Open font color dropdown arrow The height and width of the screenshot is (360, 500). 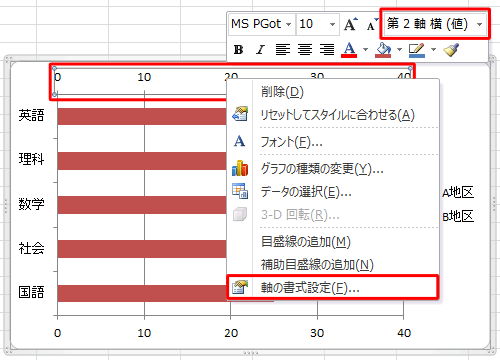pyautogui.click(x=365, y=50)
